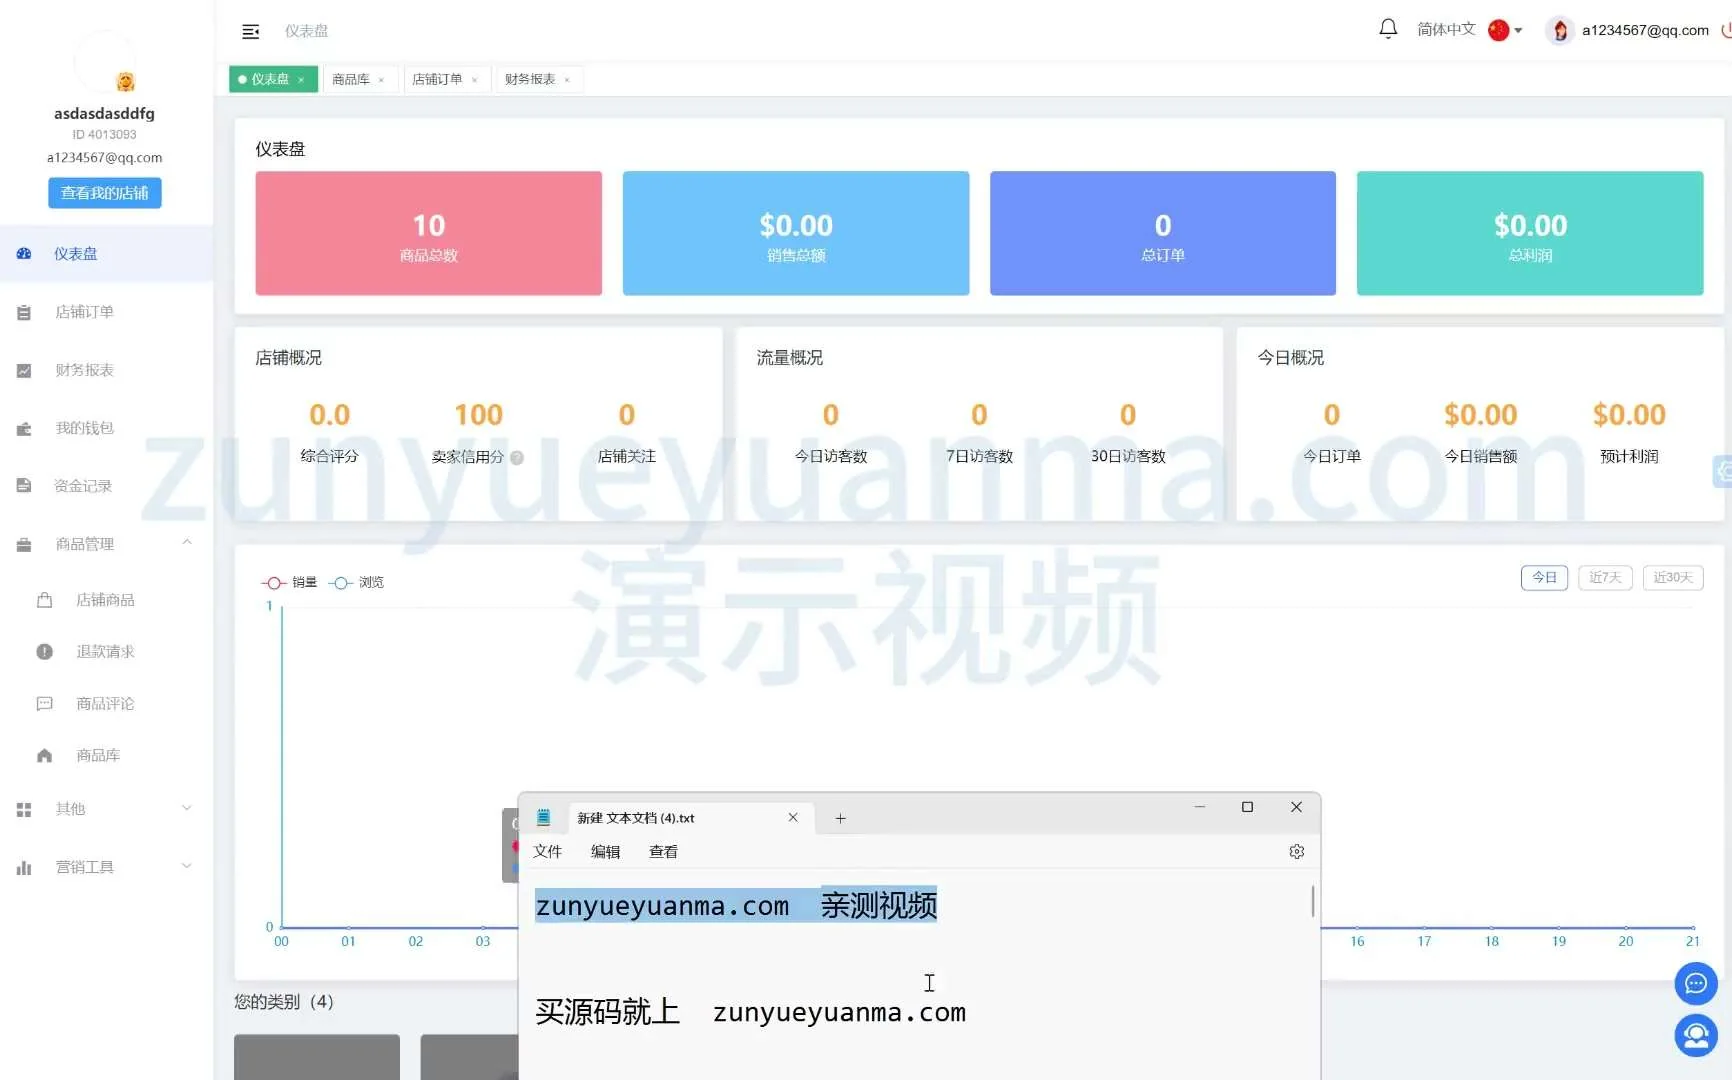The image size is (1732, 1080).
Task: Expand the 营销工具 sidebar menu
Action: (186, 867)
